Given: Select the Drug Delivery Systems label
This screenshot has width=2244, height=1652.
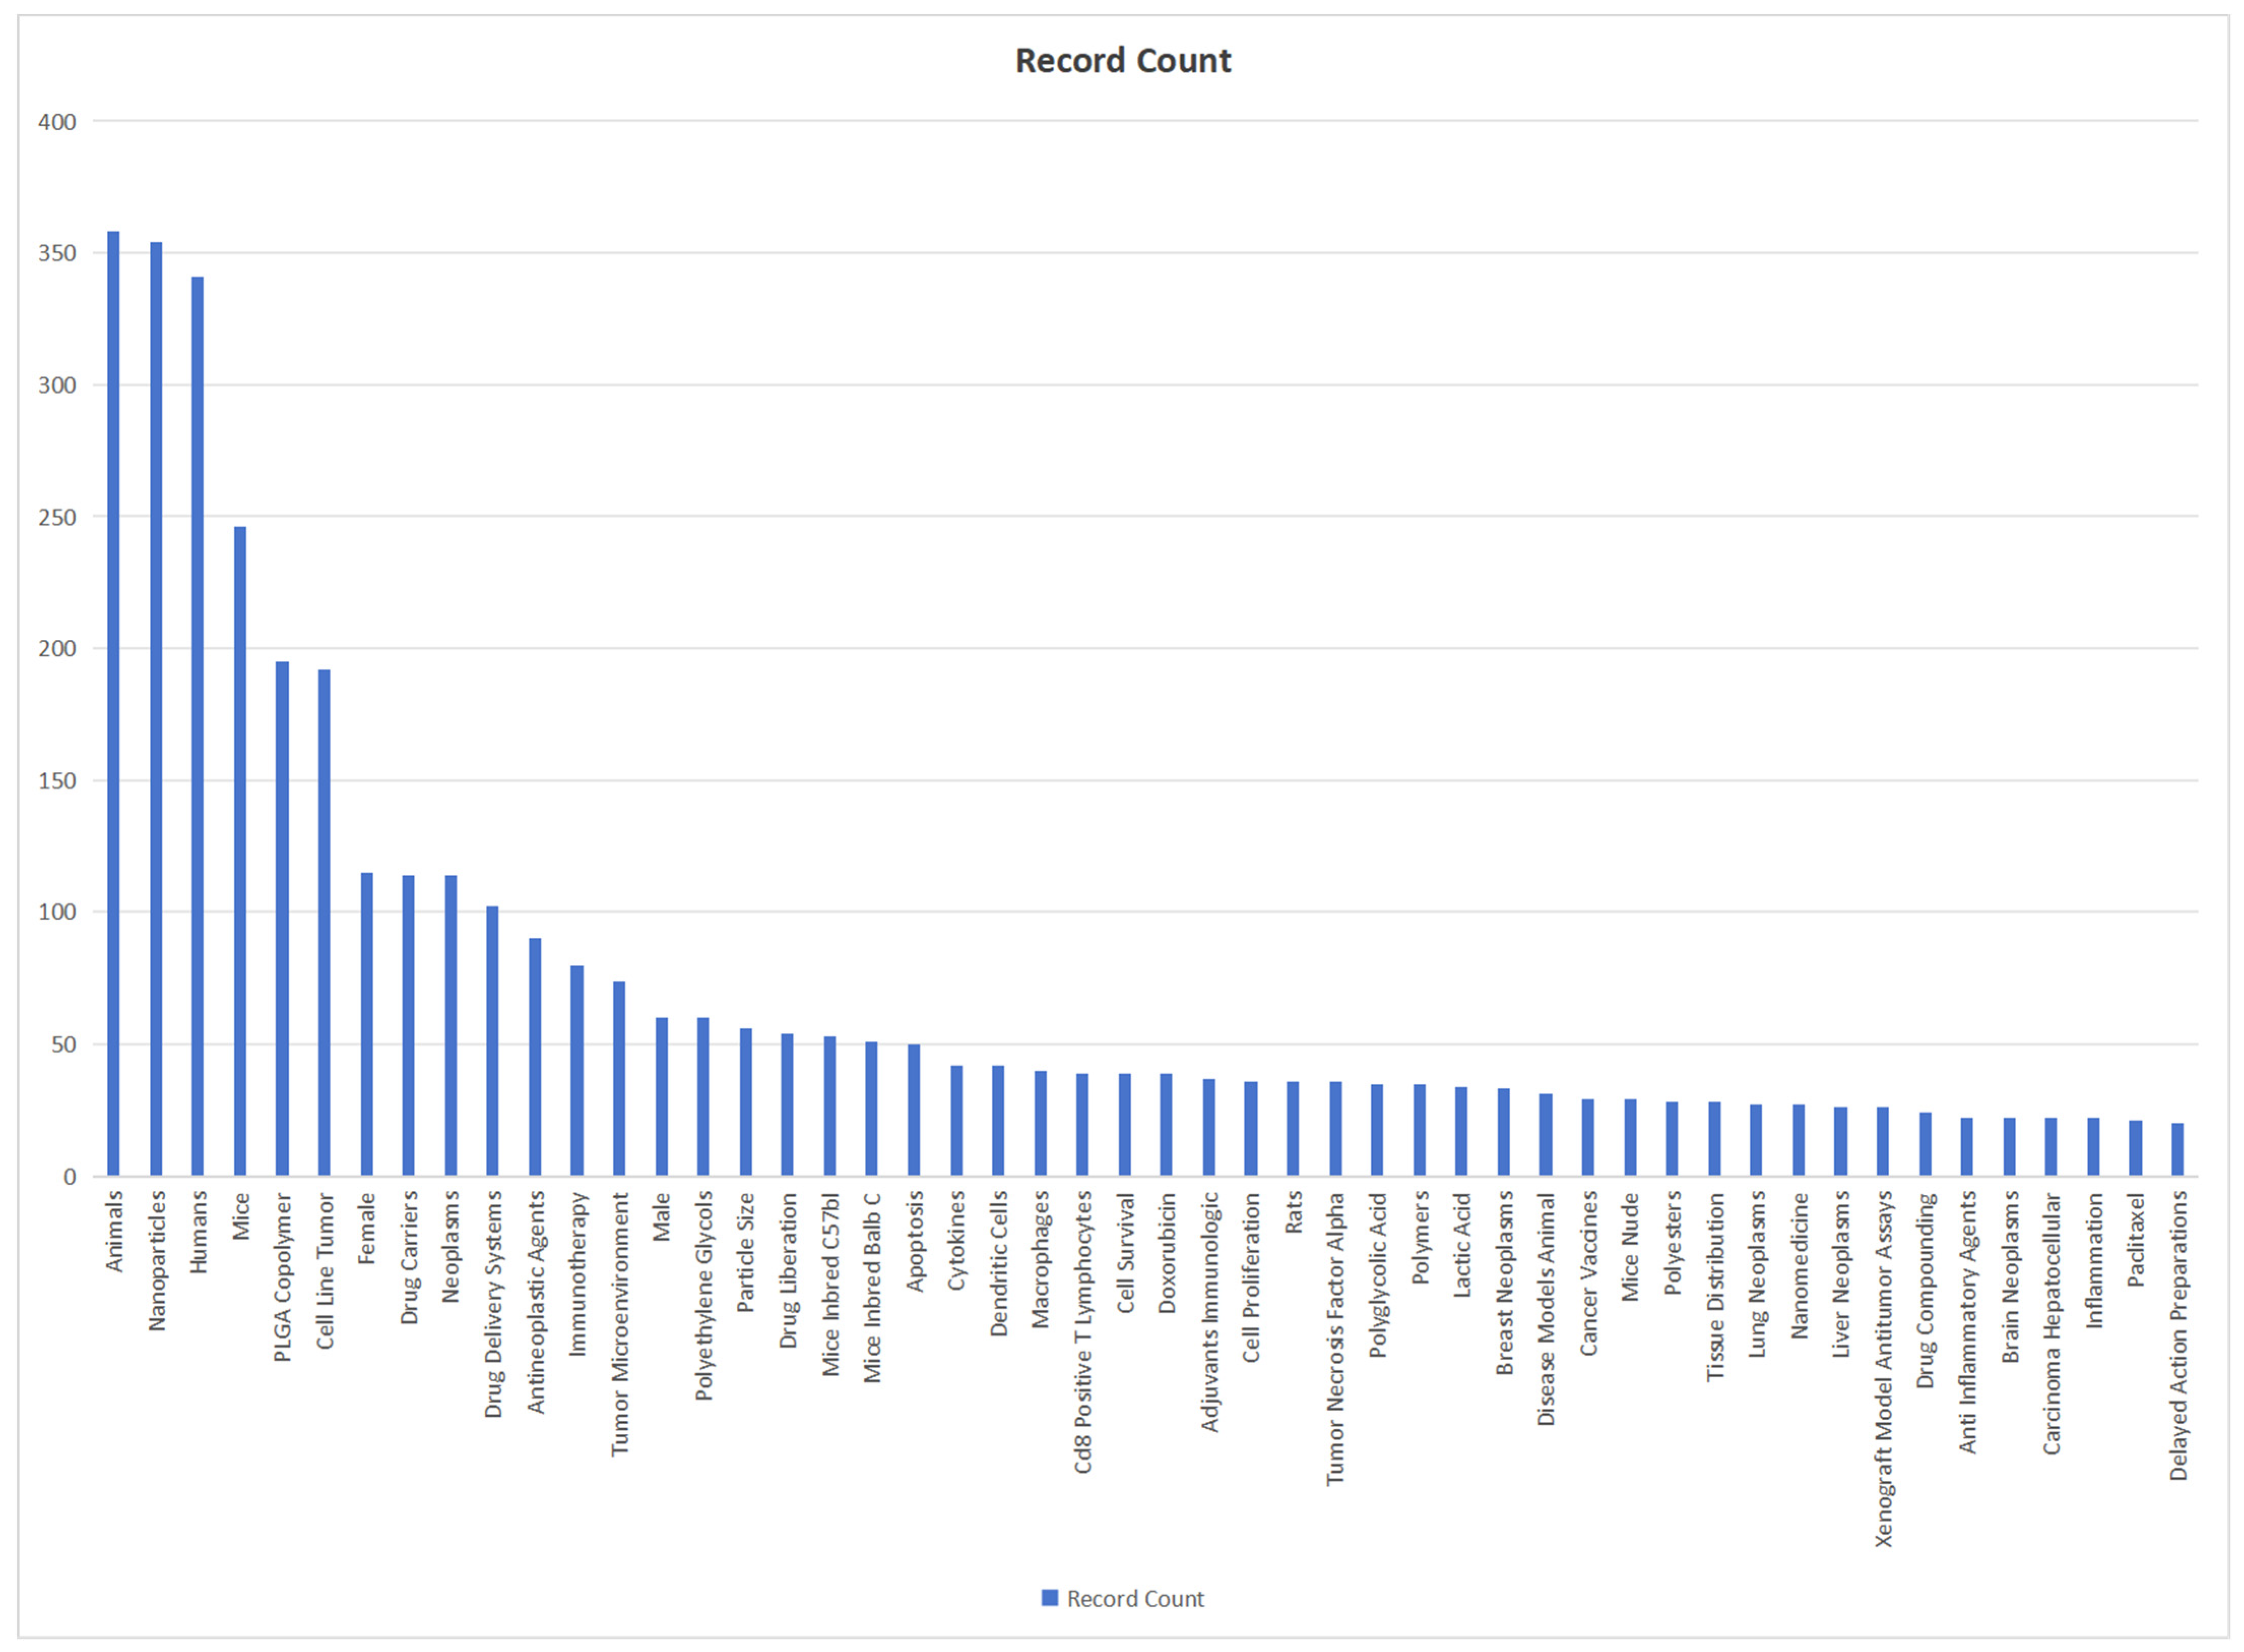Looking at the screenshot, I should [x=493, y=1304].
